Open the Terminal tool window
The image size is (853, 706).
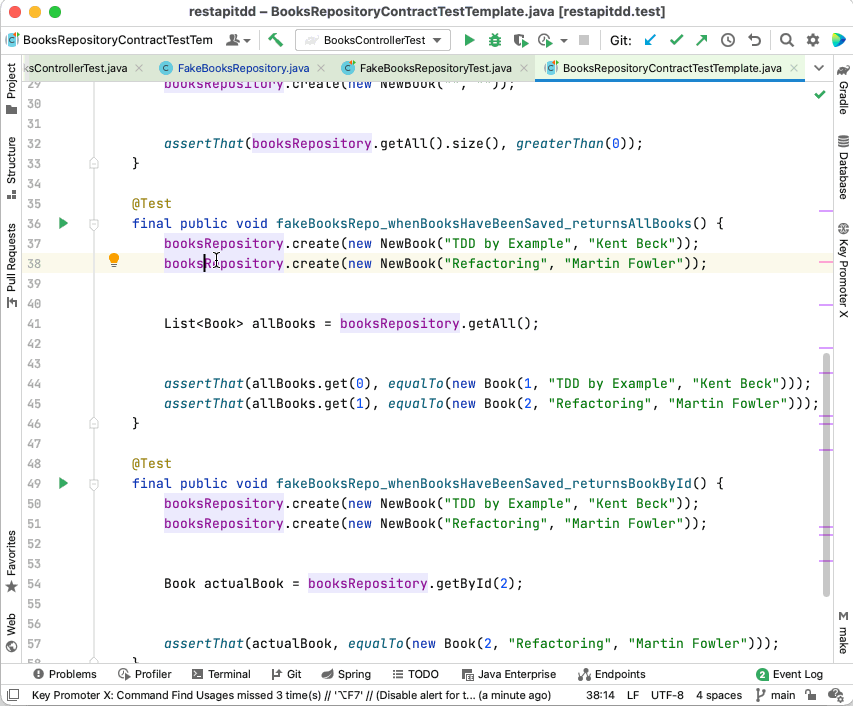tap(221, 674)
